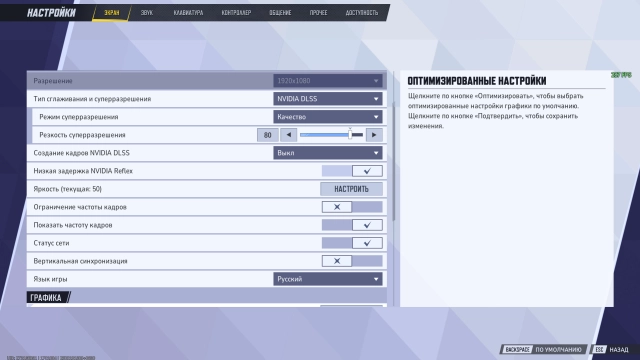Toggle Статус сети switch

352,243
